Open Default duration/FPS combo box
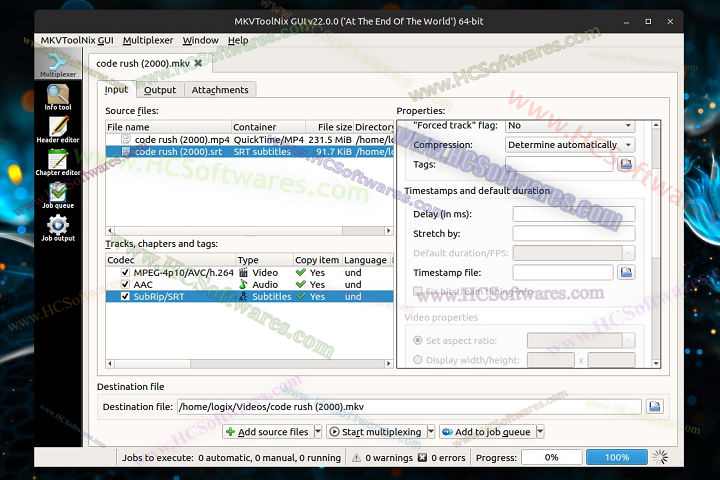 (574, 253)
